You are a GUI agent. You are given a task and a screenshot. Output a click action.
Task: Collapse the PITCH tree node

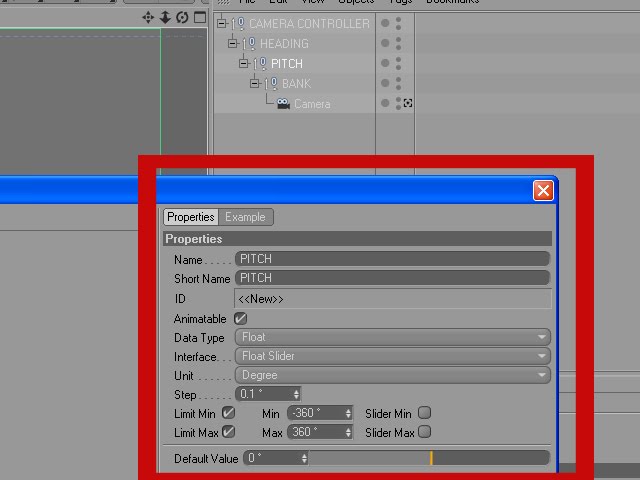[244, 63]
